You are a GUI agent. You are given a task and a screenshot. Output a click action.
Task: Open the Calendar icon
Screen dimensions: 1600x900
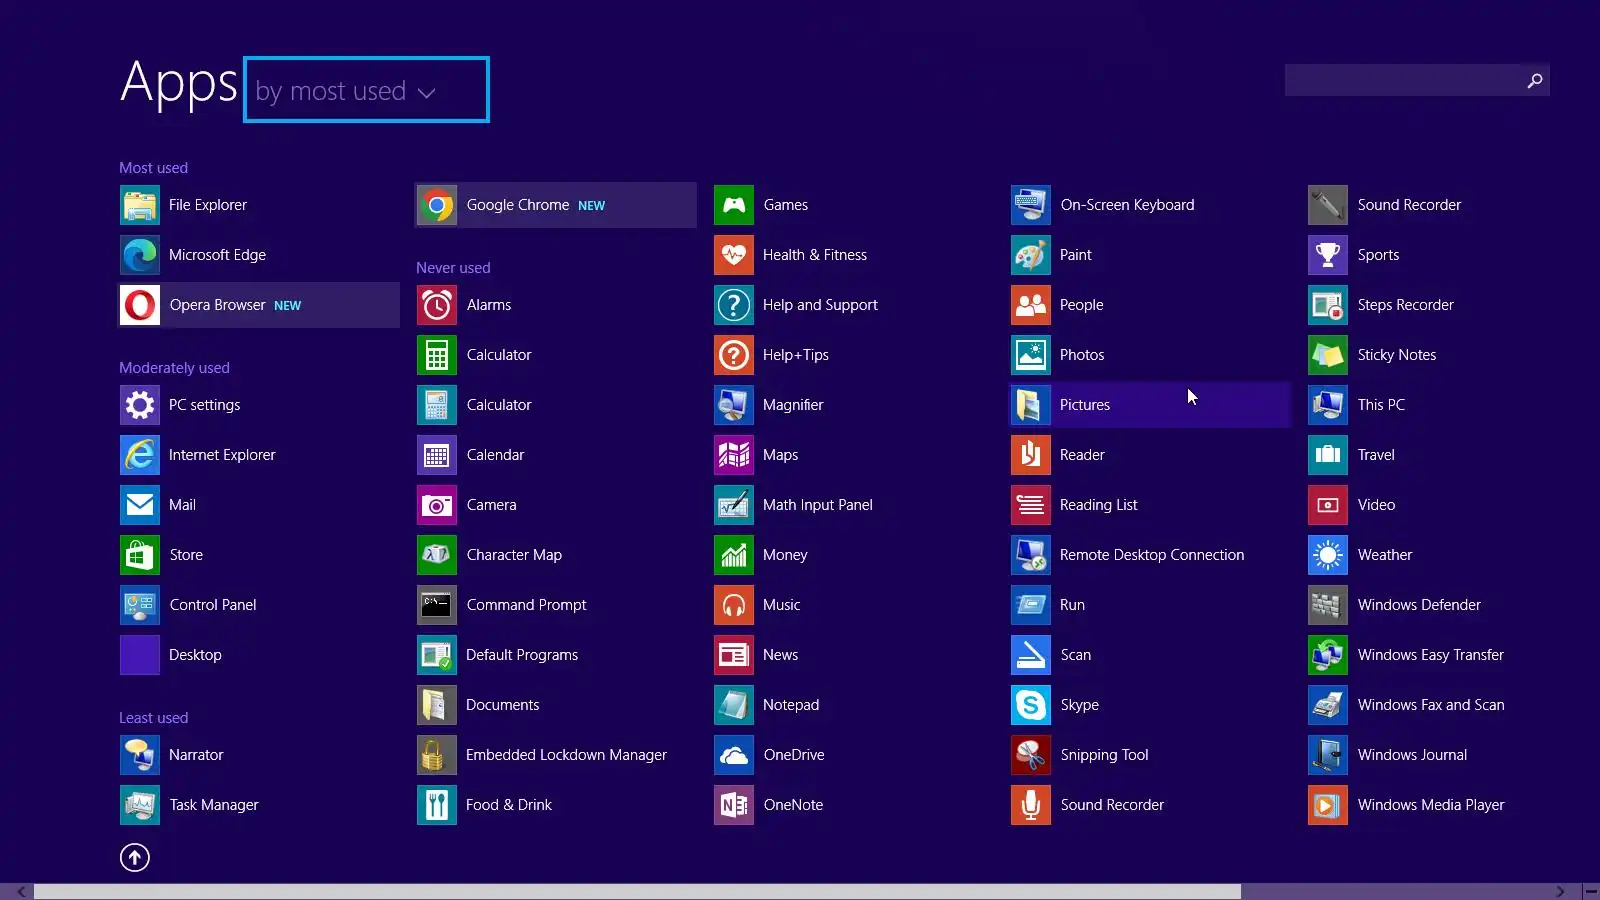pyautogui.click(x=437, y=455)
